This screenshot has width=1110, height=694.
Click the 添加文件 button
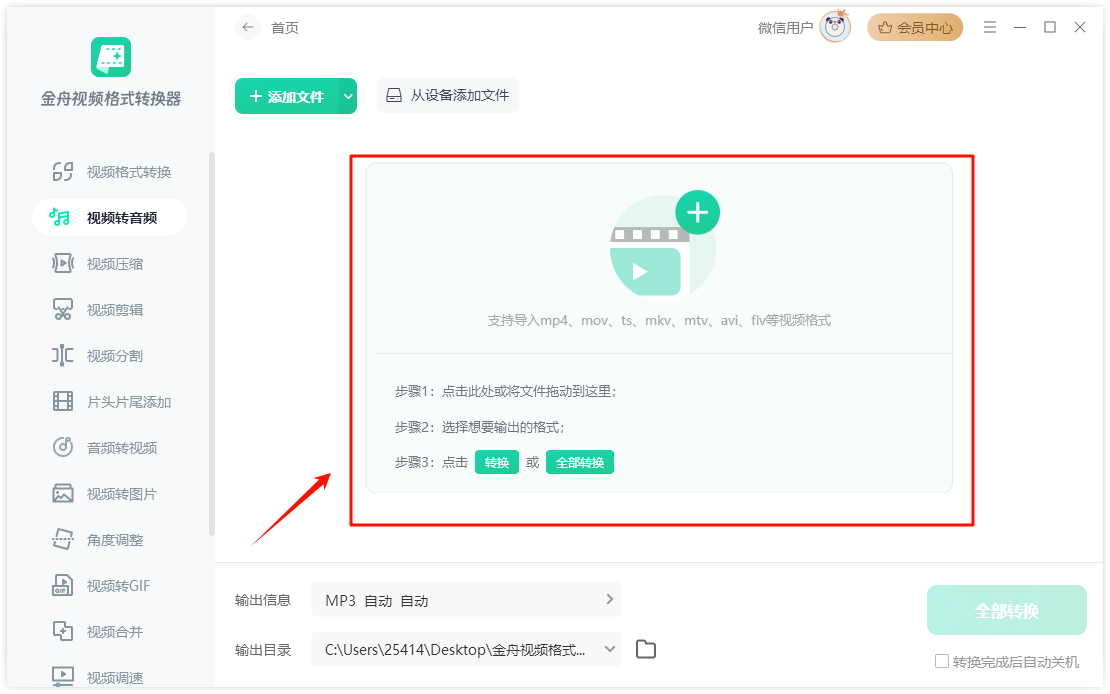(287, 96)
